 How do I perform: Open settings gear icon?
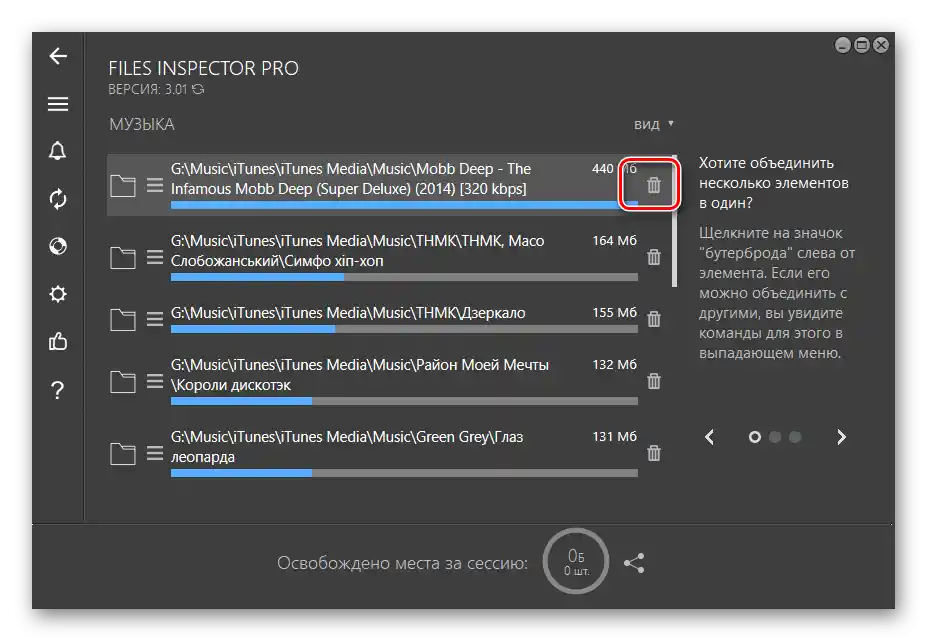pos(58,294)
